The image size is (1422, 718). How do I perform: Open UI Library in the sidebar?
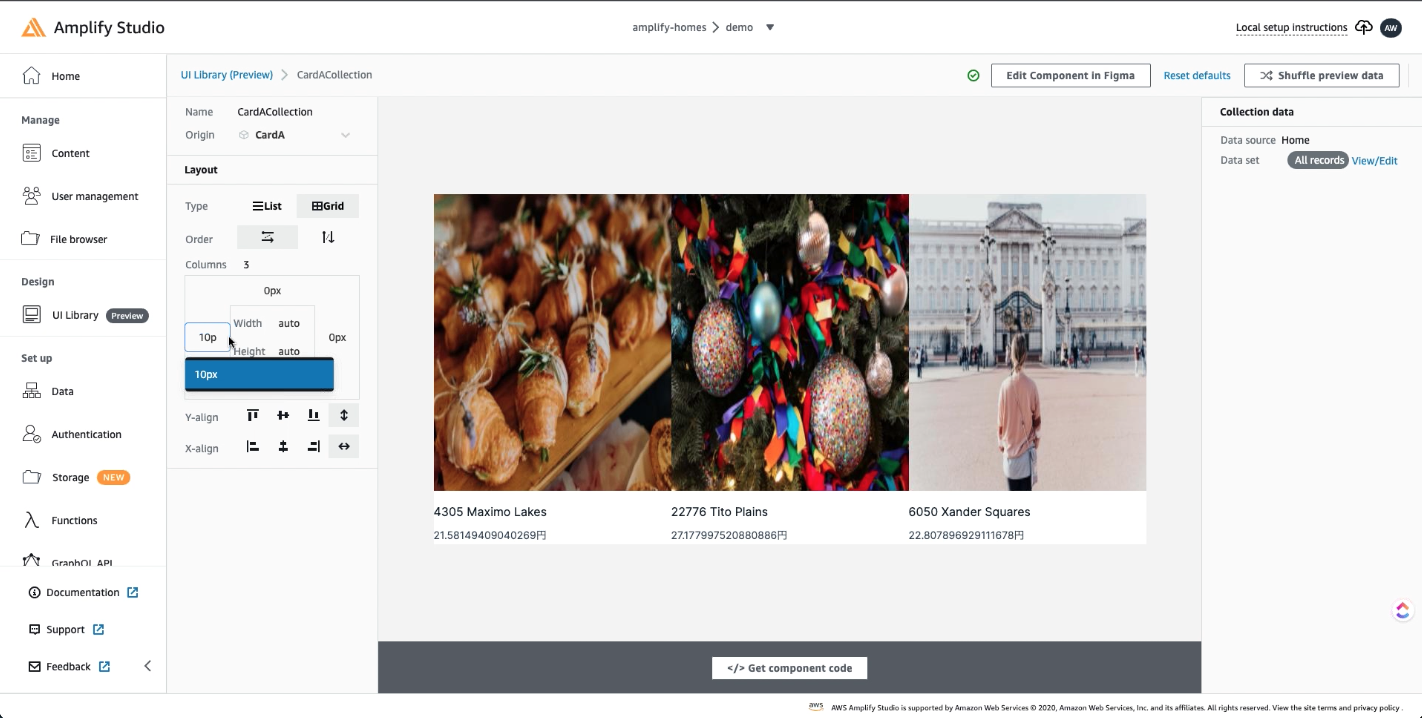pyautogui.click(x=75, y=315)
